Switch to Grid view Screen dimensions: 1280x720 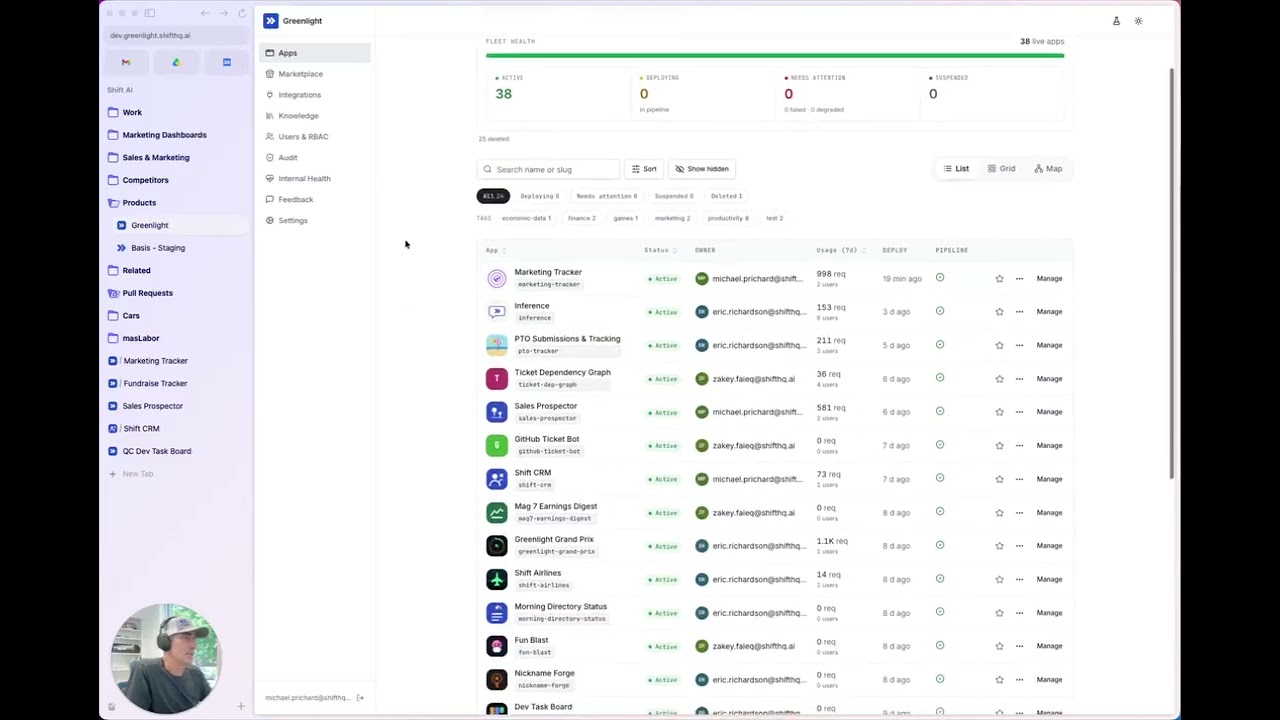(x=1001, y=169)
